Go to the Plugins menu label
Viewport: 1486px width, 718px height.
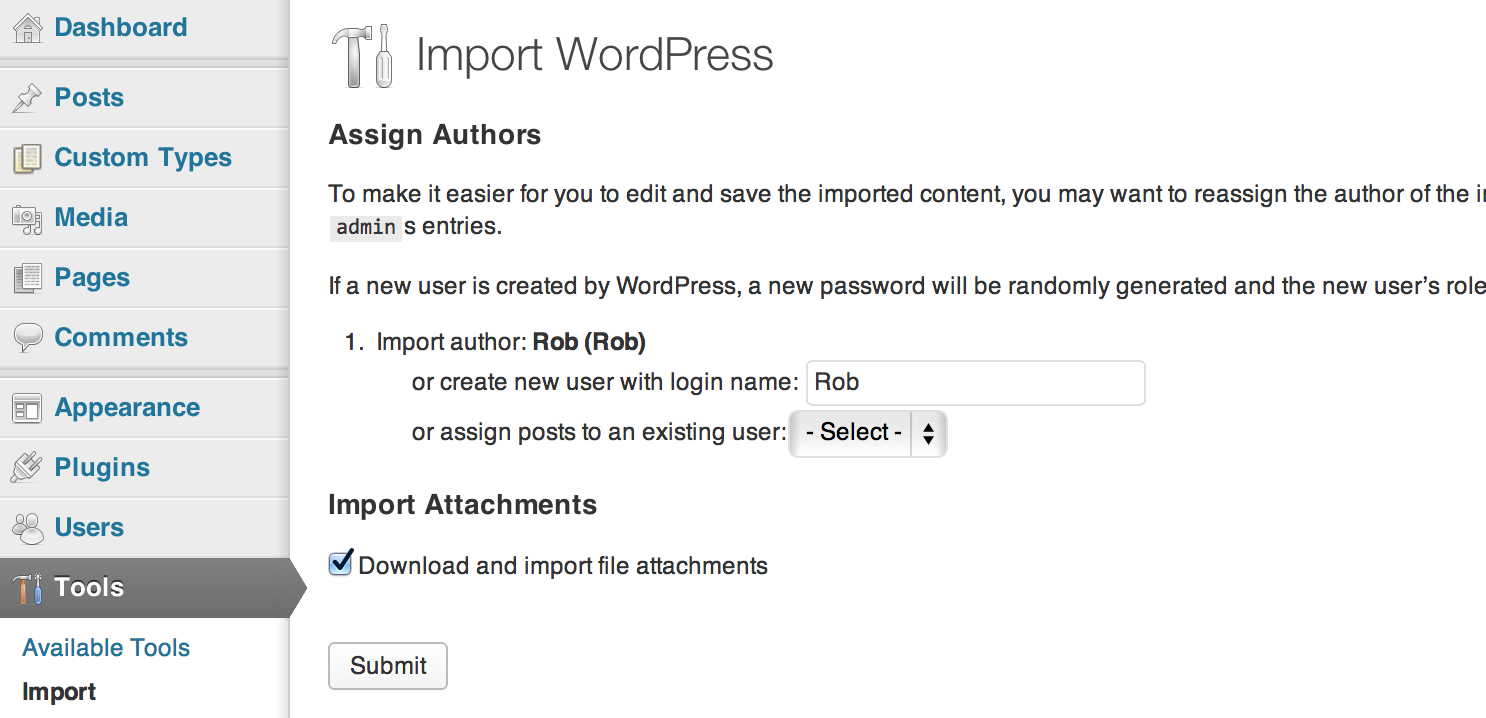[102, 468]
